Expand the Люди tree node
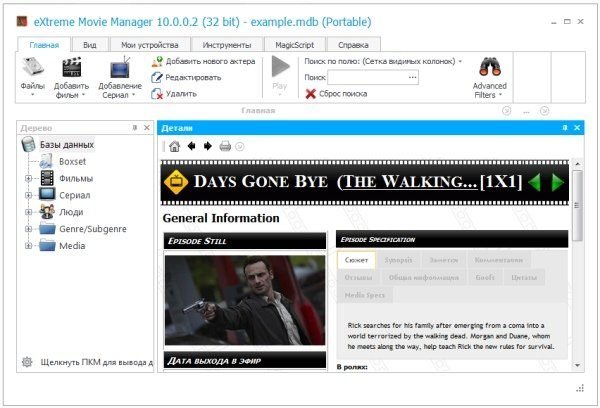The height and width of the screenshot is (408, 600). point(29,212)
